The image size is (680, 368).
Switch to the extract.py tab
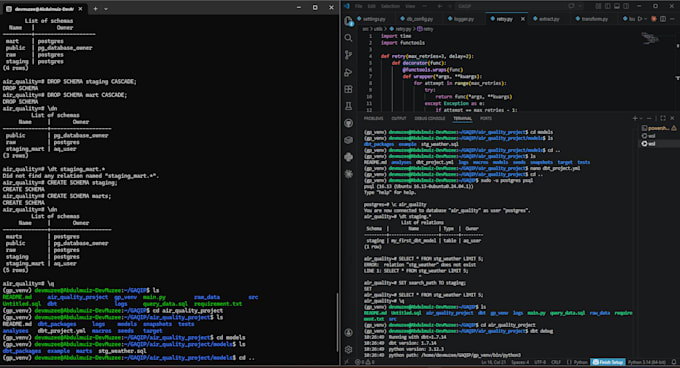click(549, 19)
